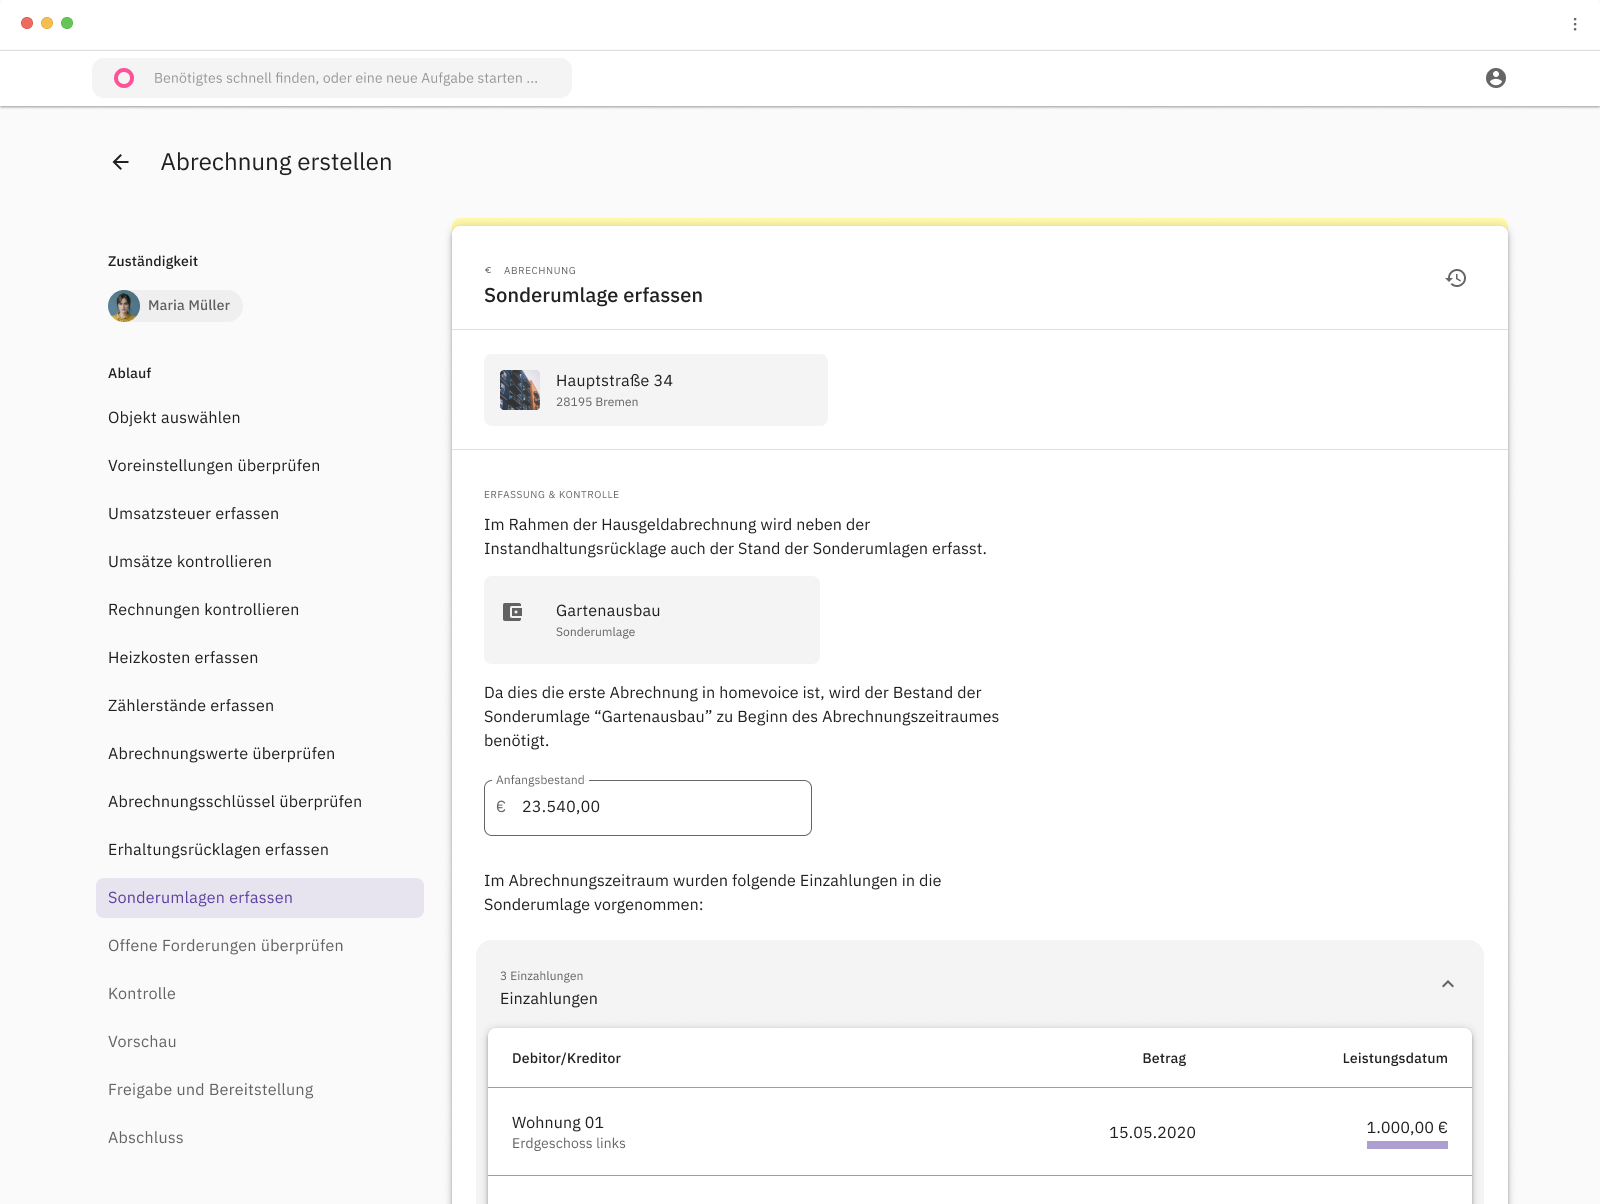The width and height of the screenshot is (1600, 1204).
Task: Click the Gartenausbau wallet icon
Action: pyautogui.click(x=513, y=612)
